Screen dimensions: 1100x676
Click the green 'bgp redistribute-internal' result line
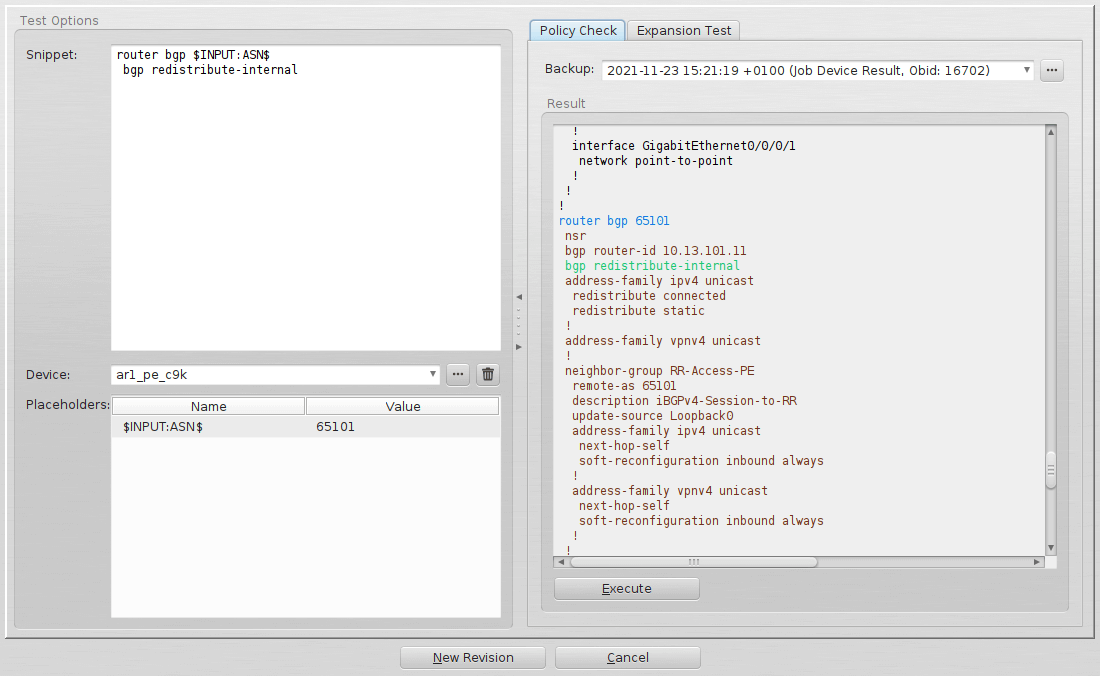652,266
